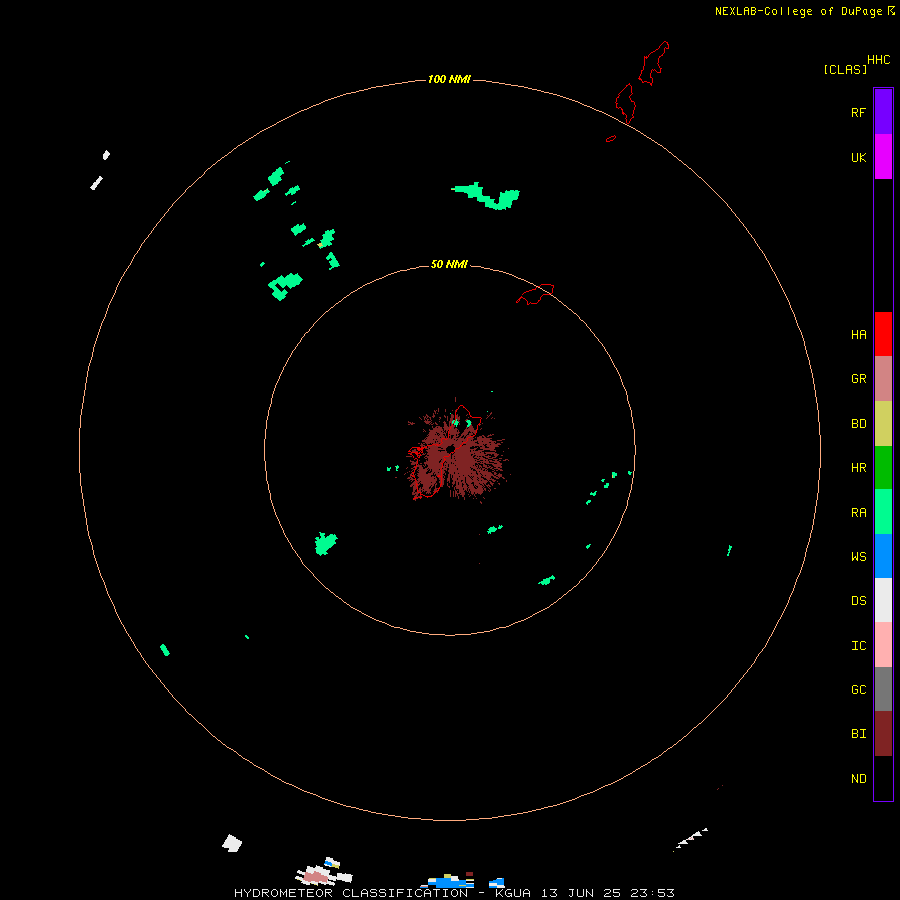Screen dimensions: 900x900
Task: Click the "DS" legend label
Action: [x=859, y=601]
